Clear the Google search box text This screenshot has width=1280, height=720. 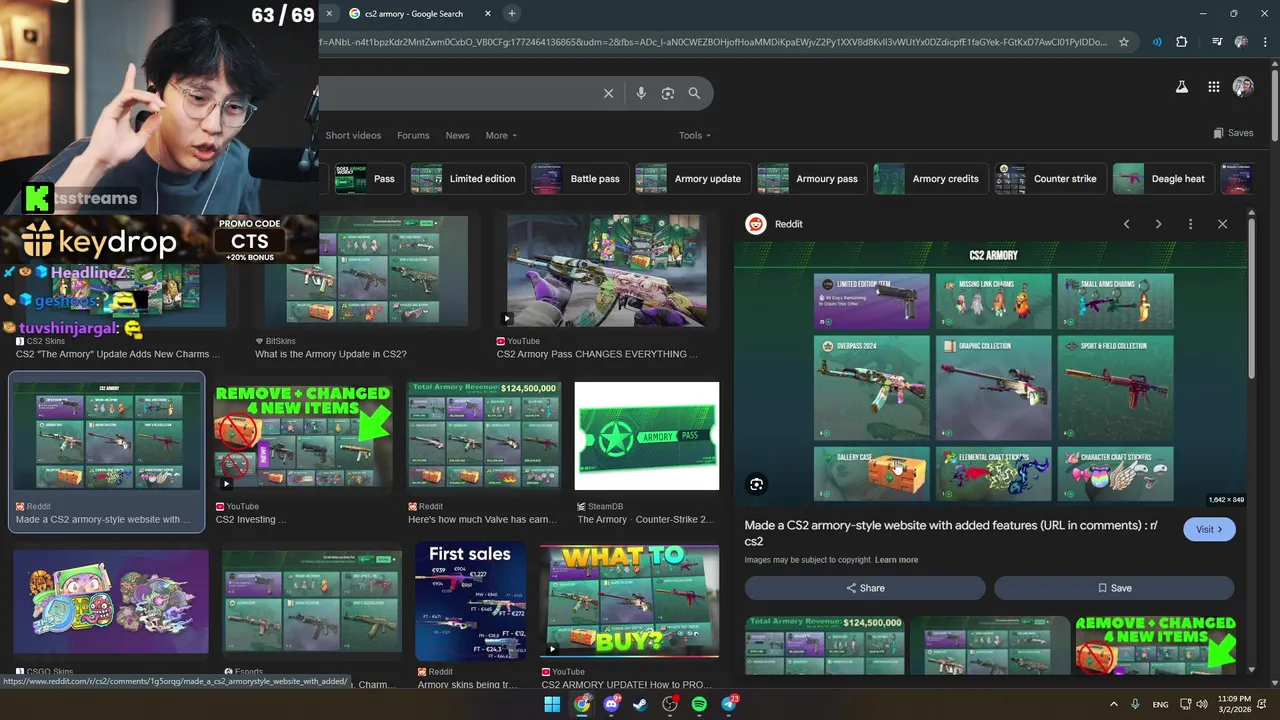pos(608,93)
